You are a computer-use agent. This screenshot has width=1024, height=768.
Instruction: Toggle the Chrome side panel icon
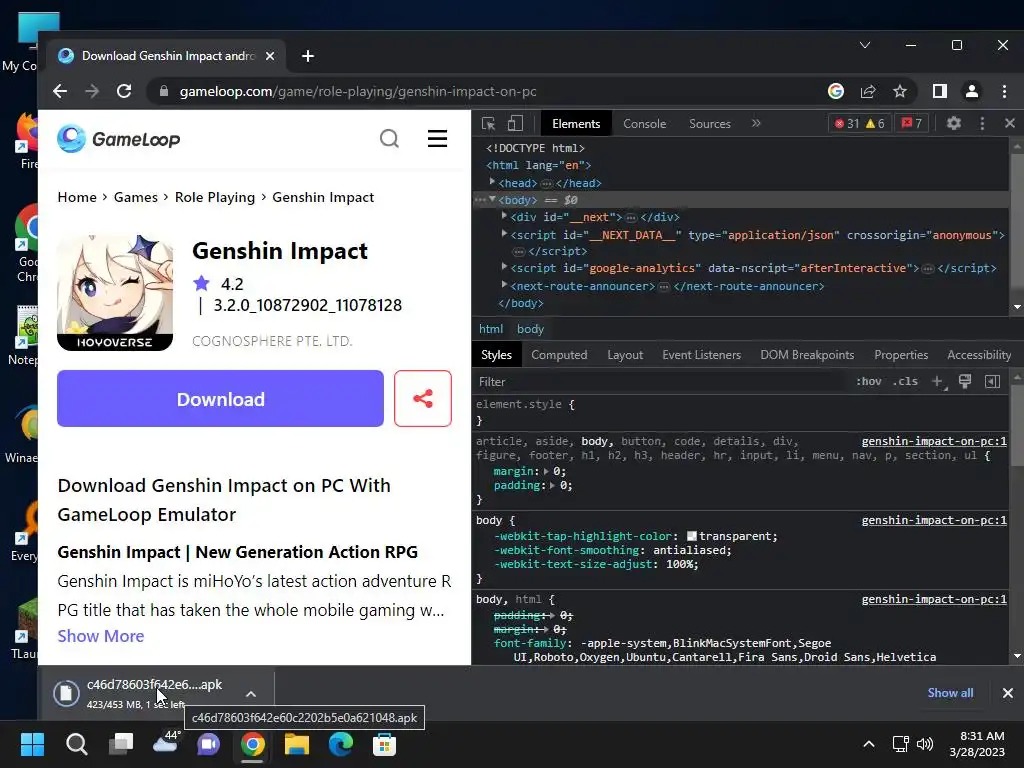940,91
